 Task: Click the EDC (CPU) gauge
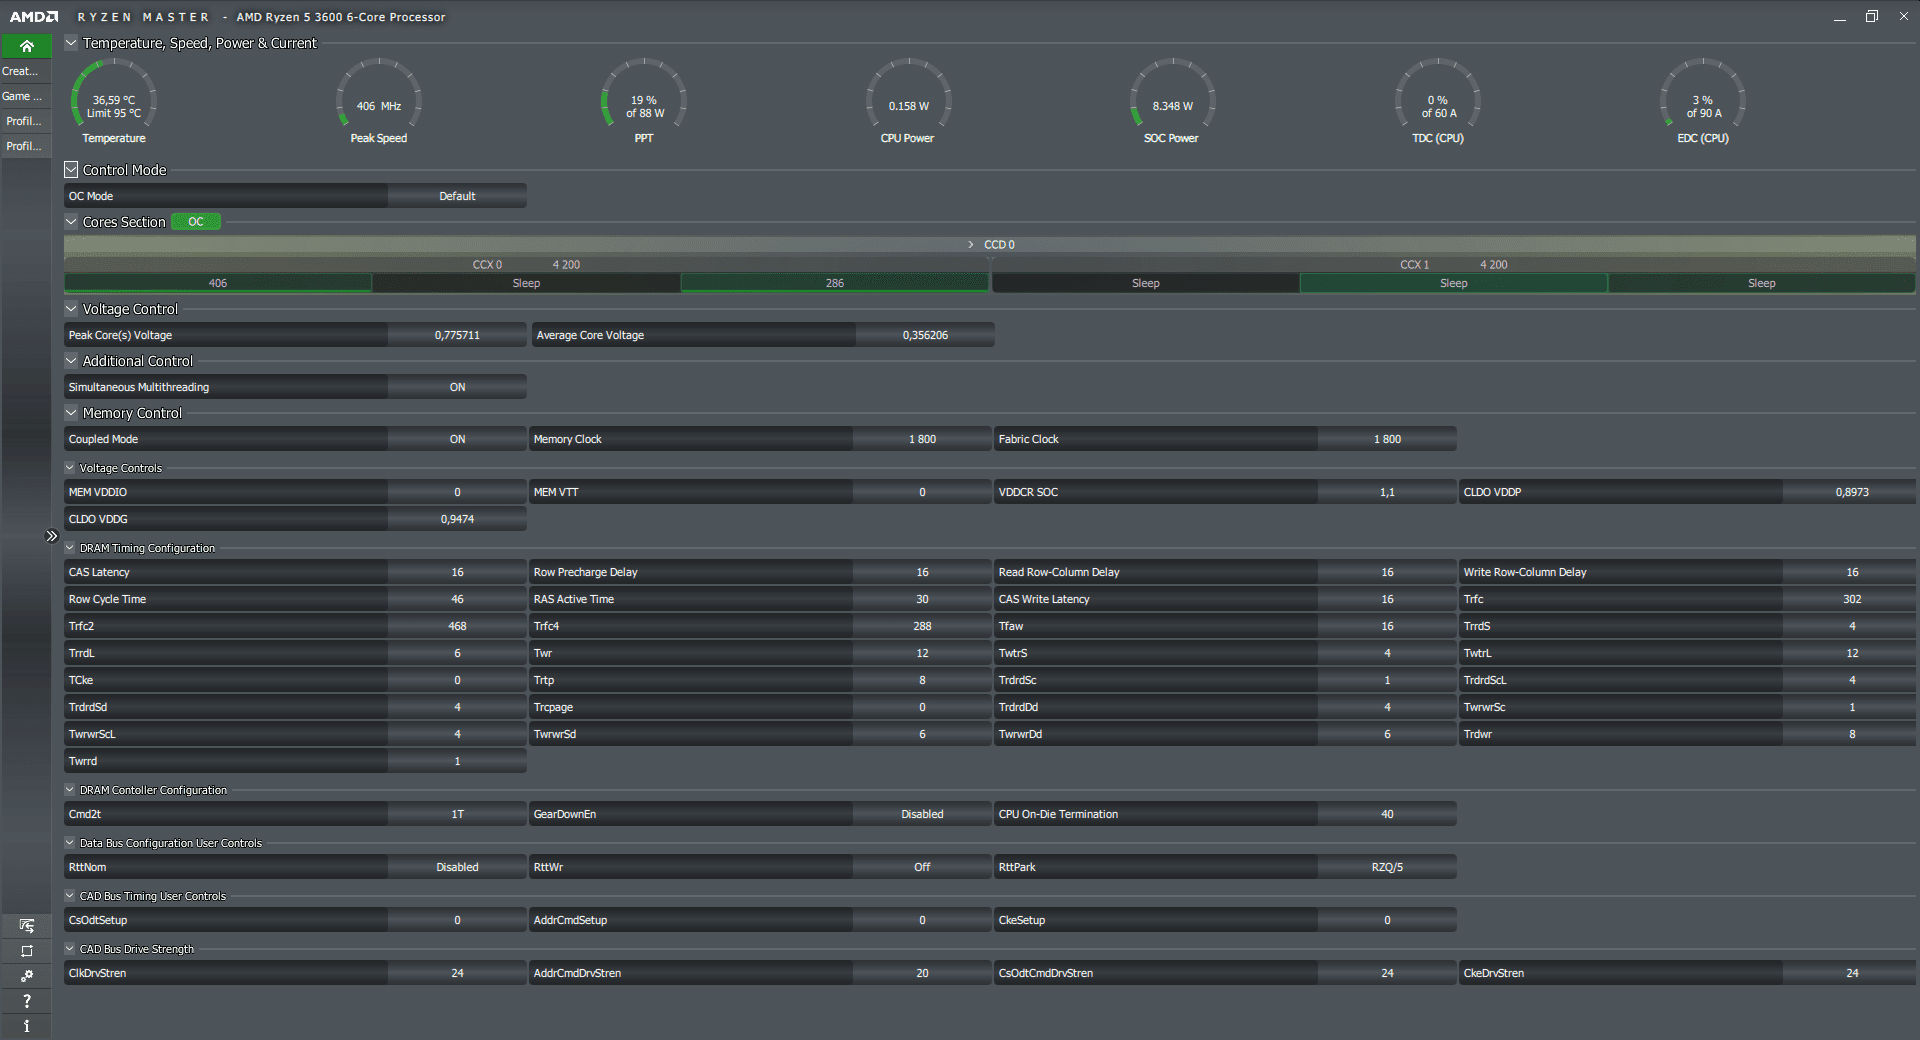point(1703,101)
